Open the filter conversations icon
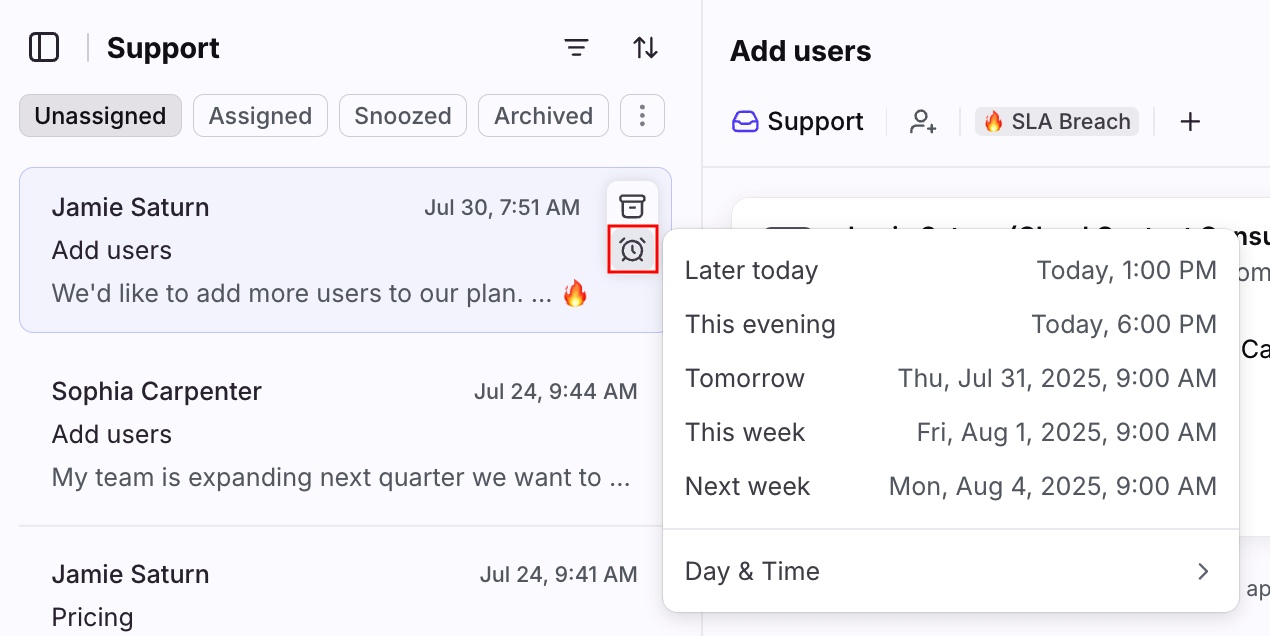 click(576, 47)
